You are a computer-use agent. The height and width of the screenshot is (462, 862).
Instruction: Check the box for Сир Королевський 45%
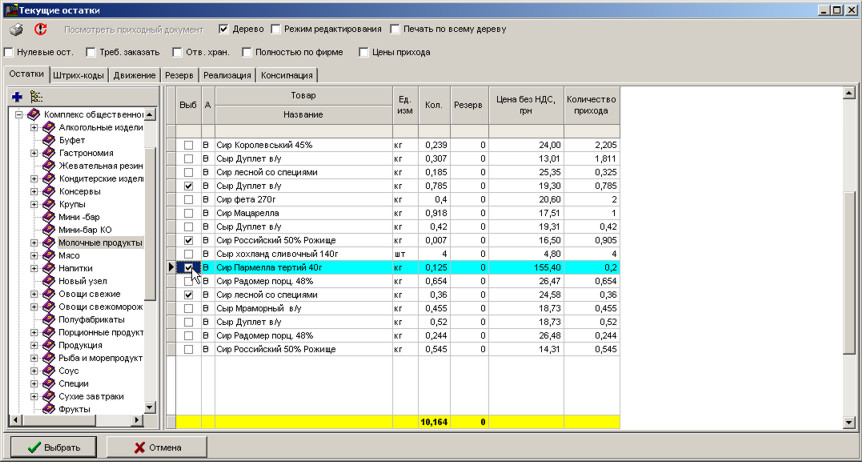[188, 145]
